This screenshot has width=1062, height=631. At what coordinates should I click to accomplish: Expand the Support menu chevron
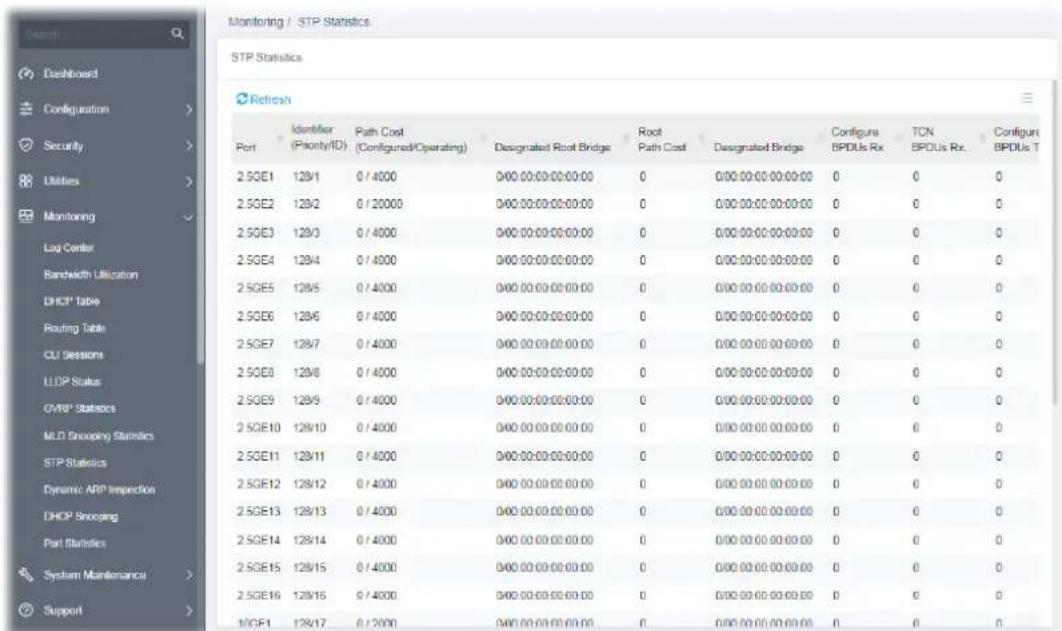[189, 611]
